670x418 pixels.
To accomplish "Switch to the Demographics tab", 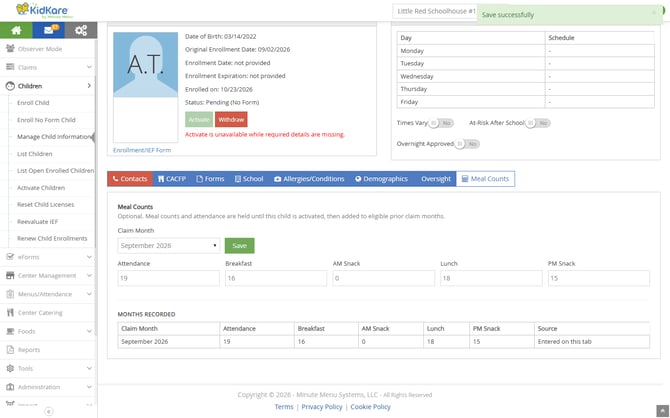I will [x=381, y=179].
